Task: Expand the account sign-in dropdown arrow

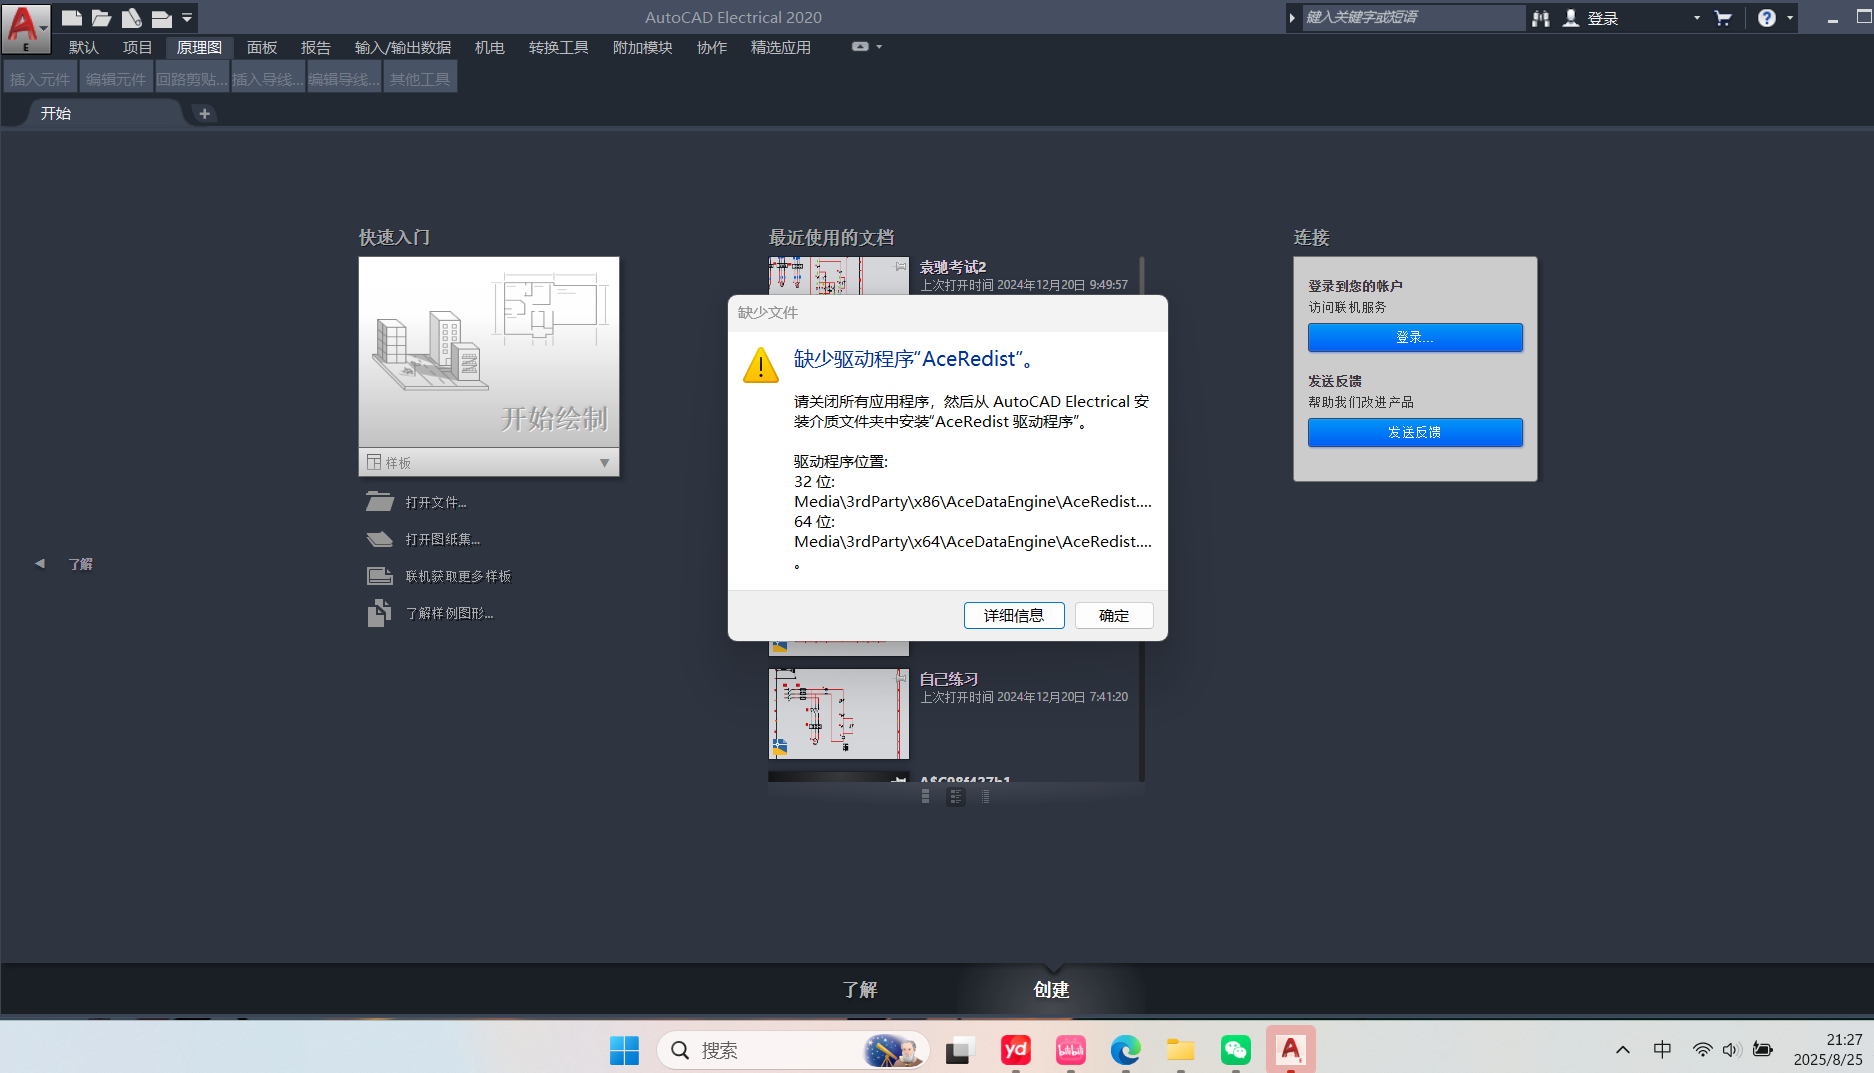Action: pos(1697,18)
